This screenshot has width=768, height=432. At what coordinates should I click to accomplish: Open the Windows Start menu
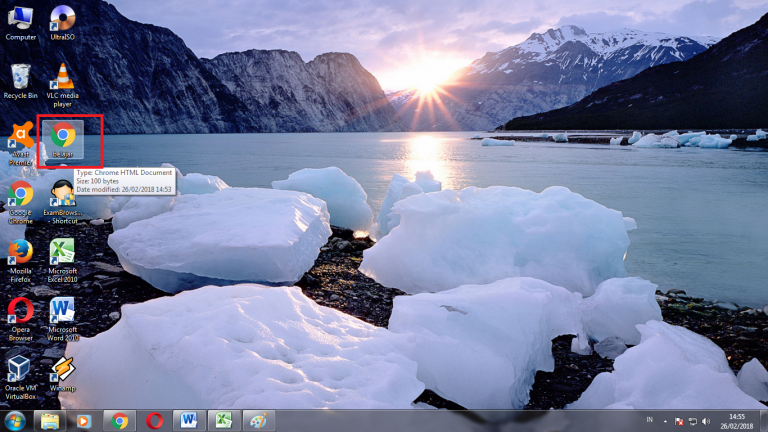(x=14, y=420)
